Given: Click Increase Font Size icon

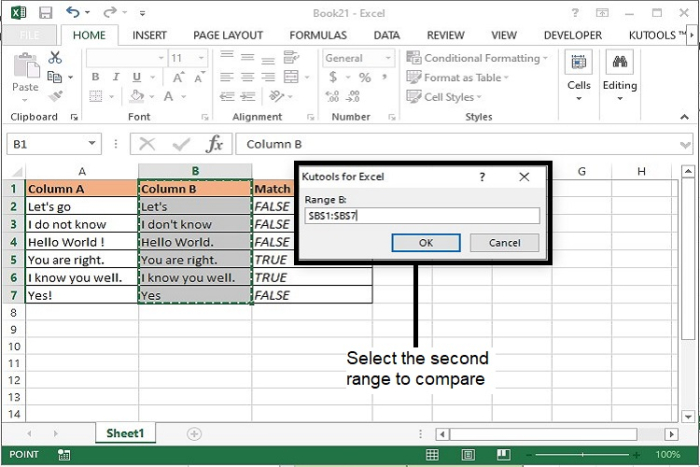Looking at the screenshot, I should 178,77.
